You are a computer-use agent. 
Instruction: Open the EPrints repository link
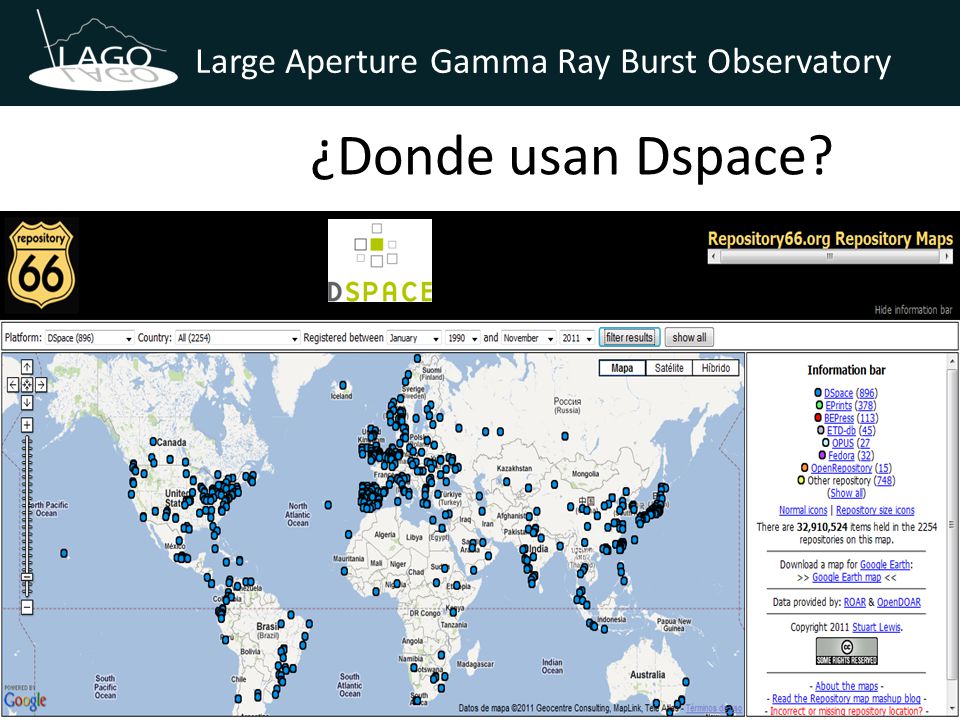[838, 405]
